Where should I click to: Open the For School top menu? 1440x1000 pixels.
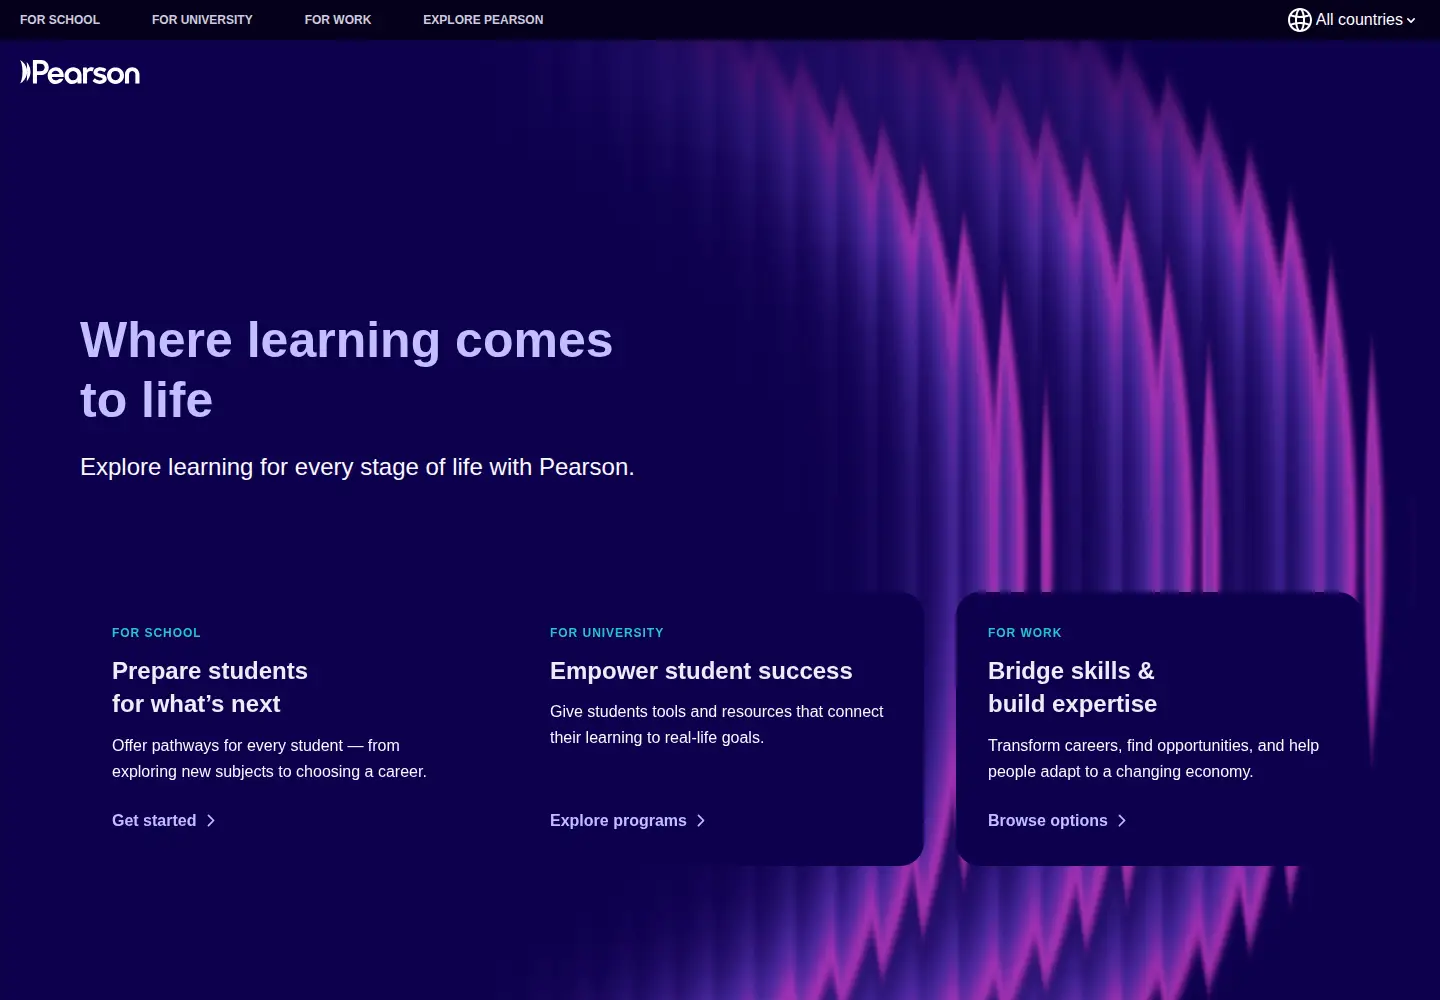(60, 20)
